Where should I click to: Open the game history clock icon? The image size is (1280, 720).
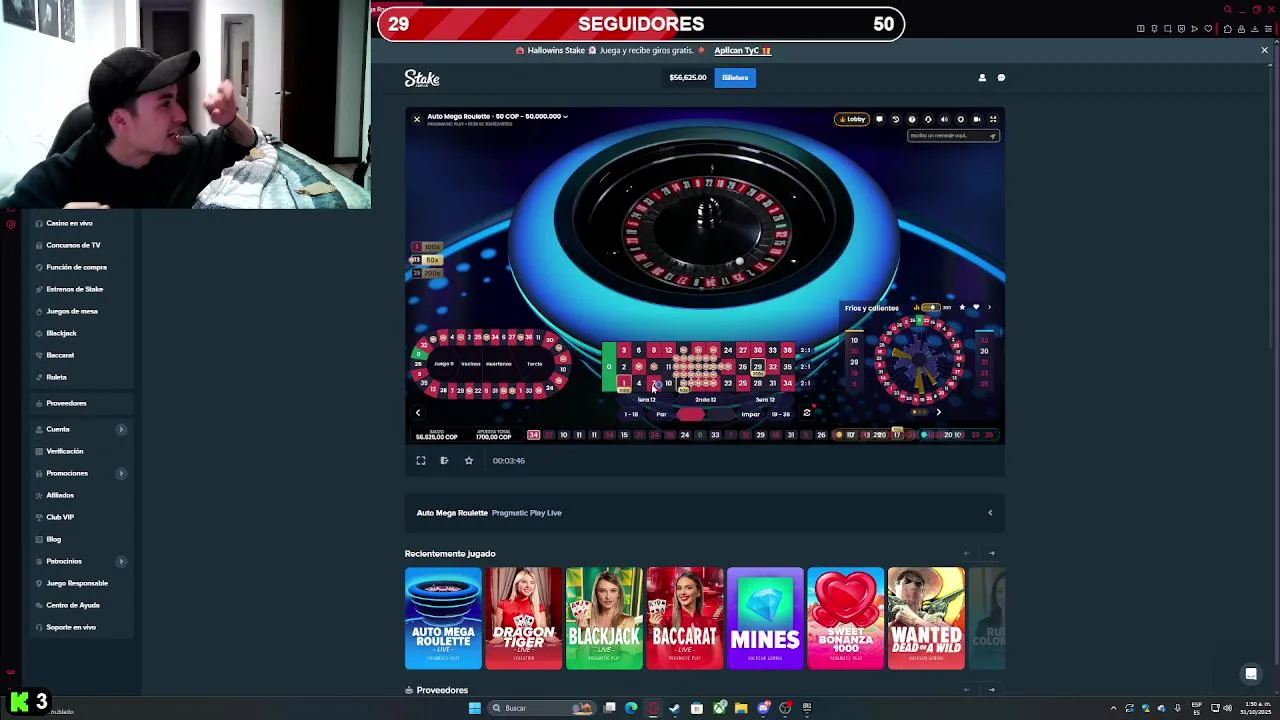[895, 119]
